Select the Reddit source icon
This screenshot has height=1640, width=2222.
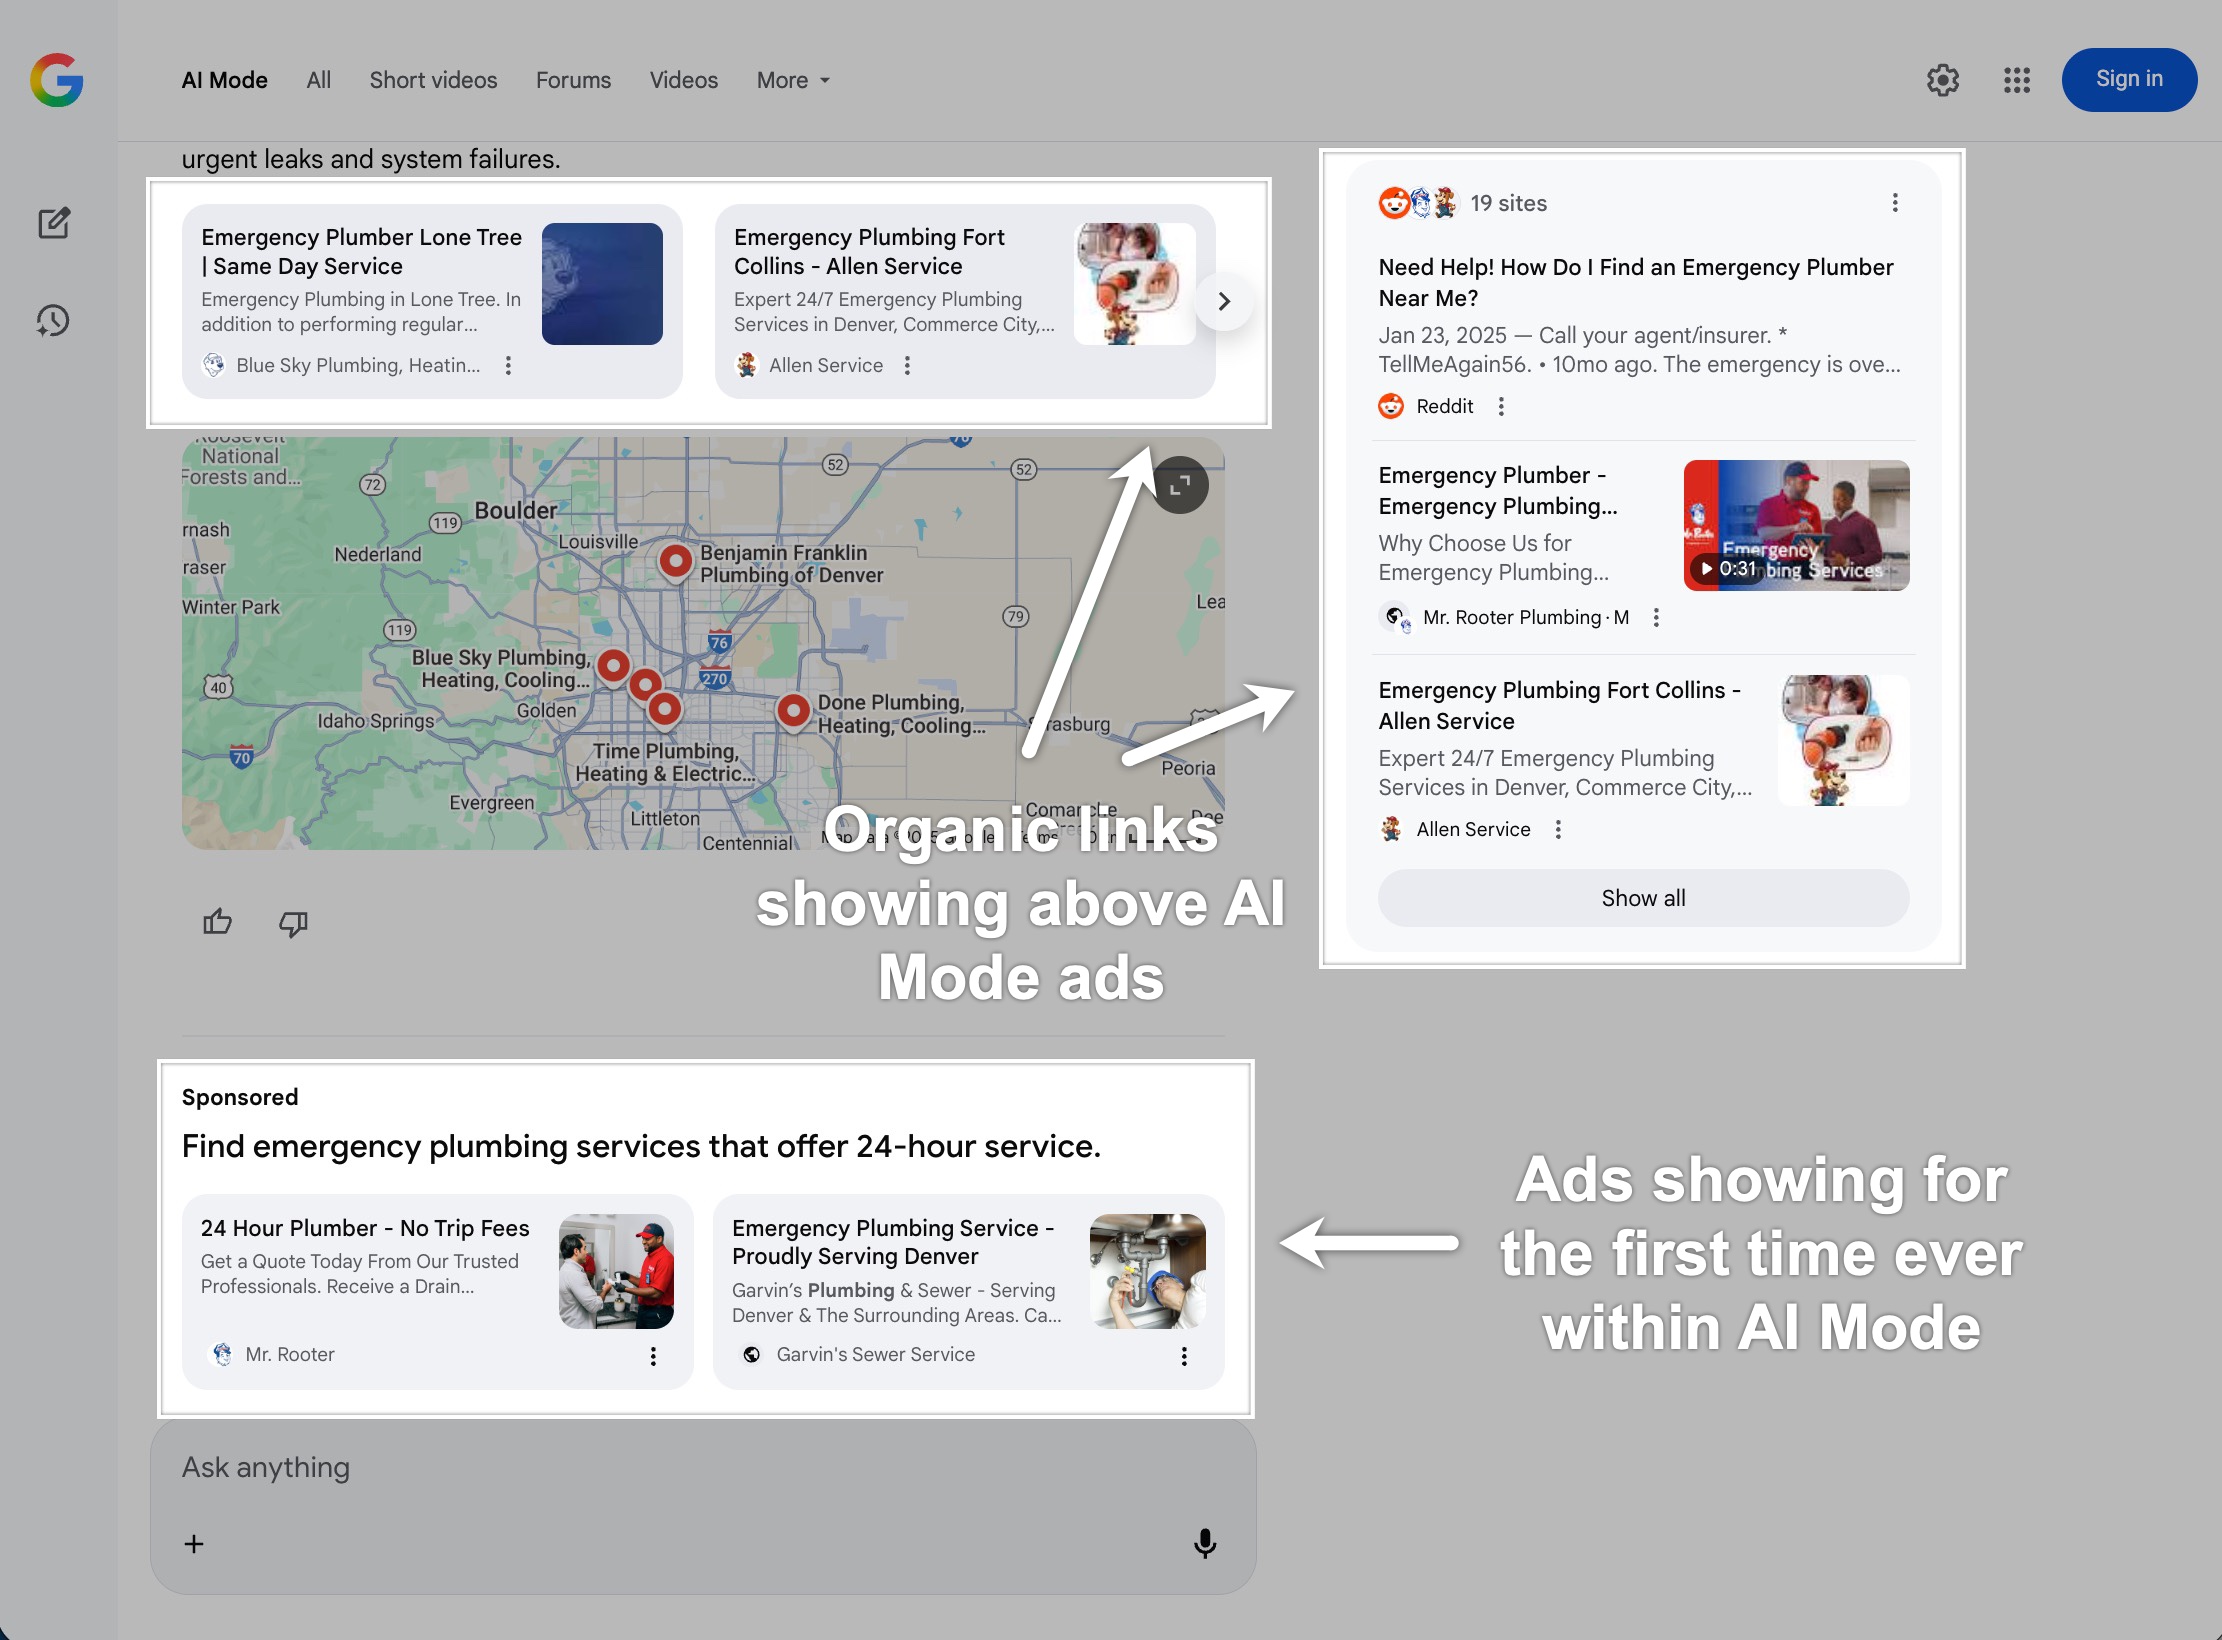[1392, 406]
